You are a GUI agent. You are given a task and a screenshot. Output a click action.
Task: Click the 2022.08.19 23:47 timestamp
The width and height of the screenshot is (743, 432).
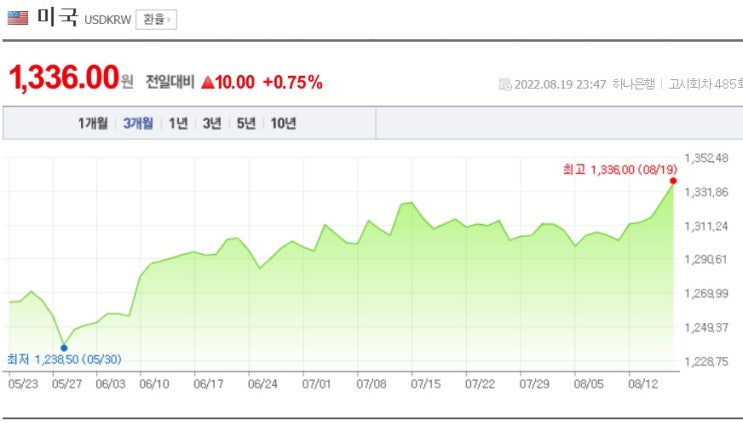click(560, 84)
